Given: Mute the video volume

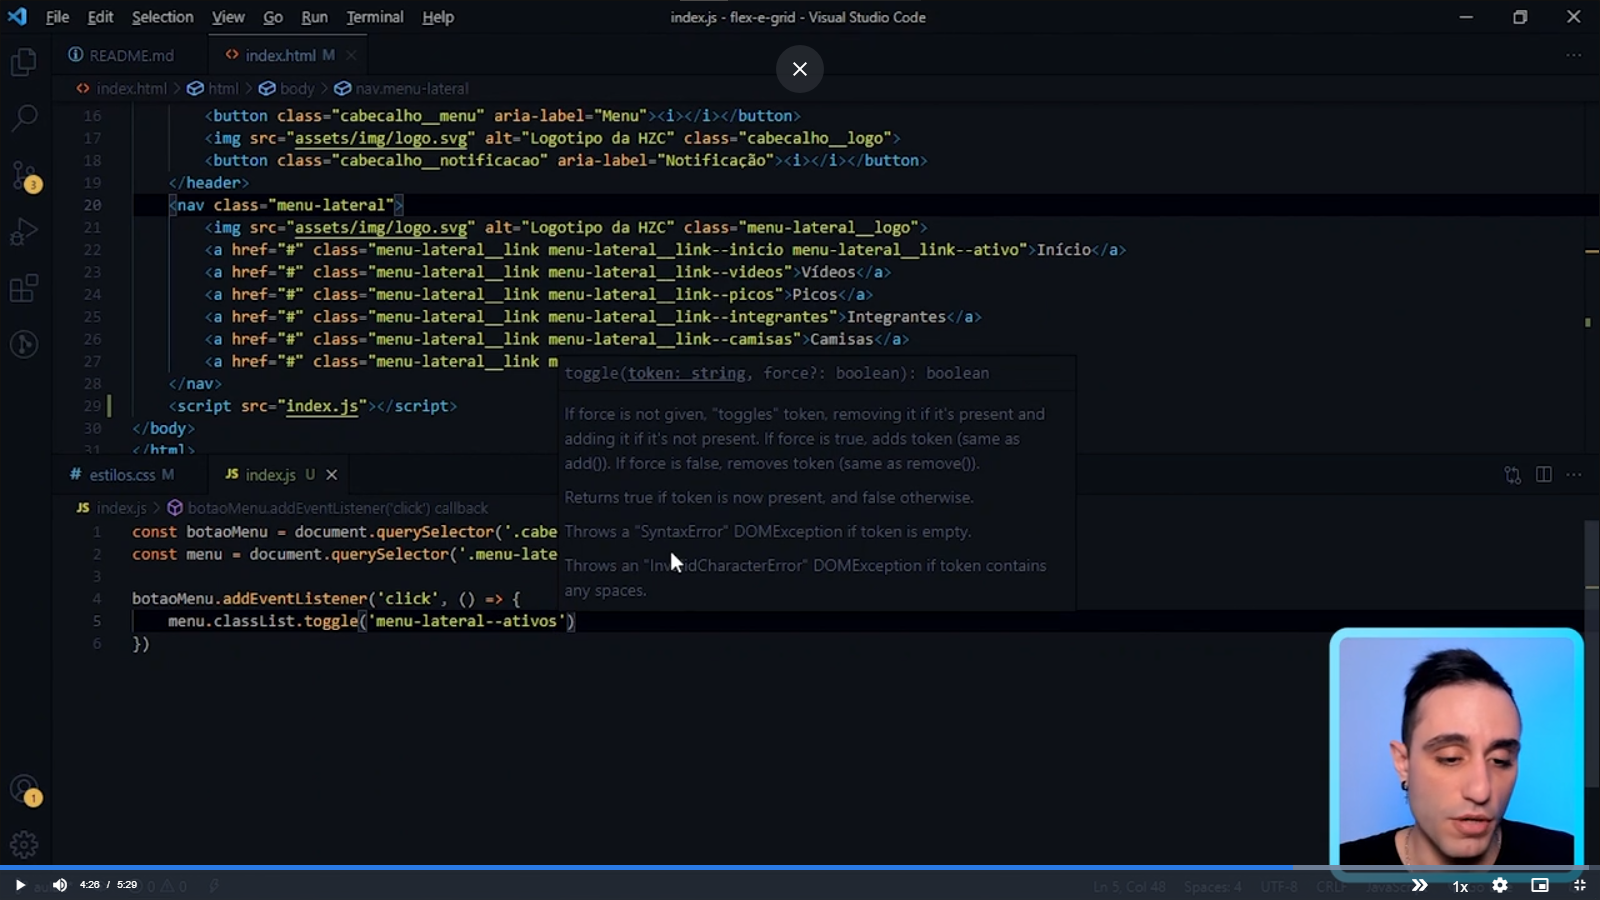Looking at the screenshot, I should coord(60,885).
